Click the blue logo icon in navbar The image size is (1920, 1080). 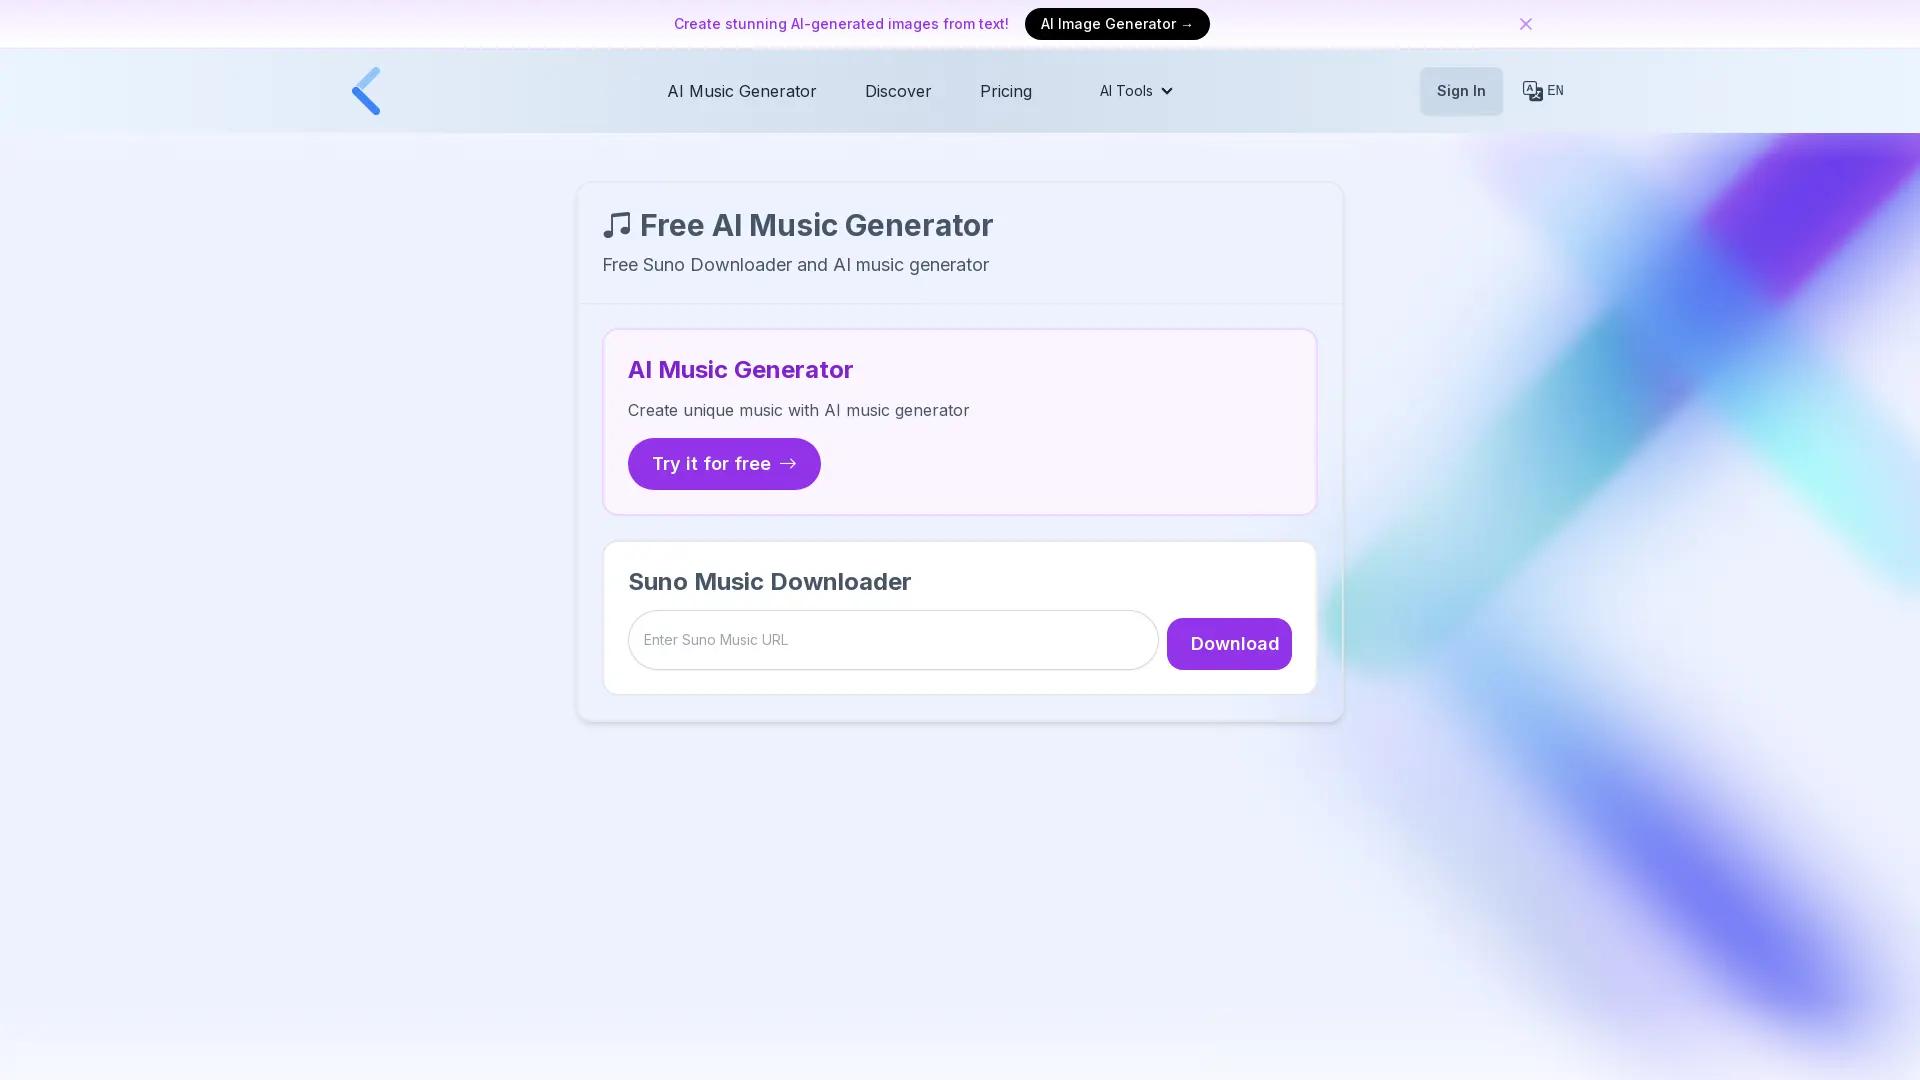366,90
